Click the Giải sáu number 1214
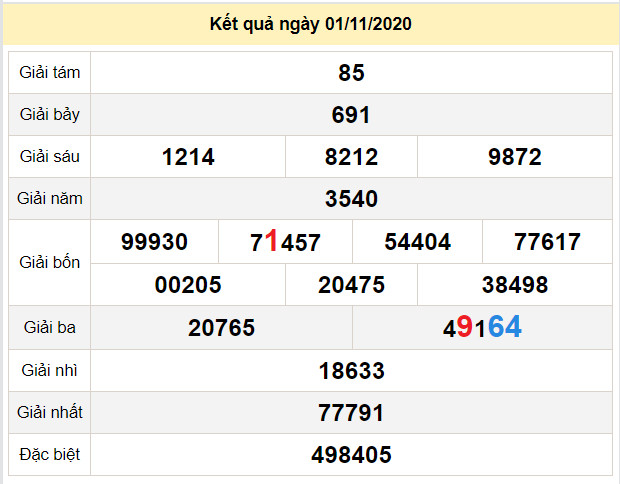The width and height of the screenshot is (620, 484). (188, 157)
